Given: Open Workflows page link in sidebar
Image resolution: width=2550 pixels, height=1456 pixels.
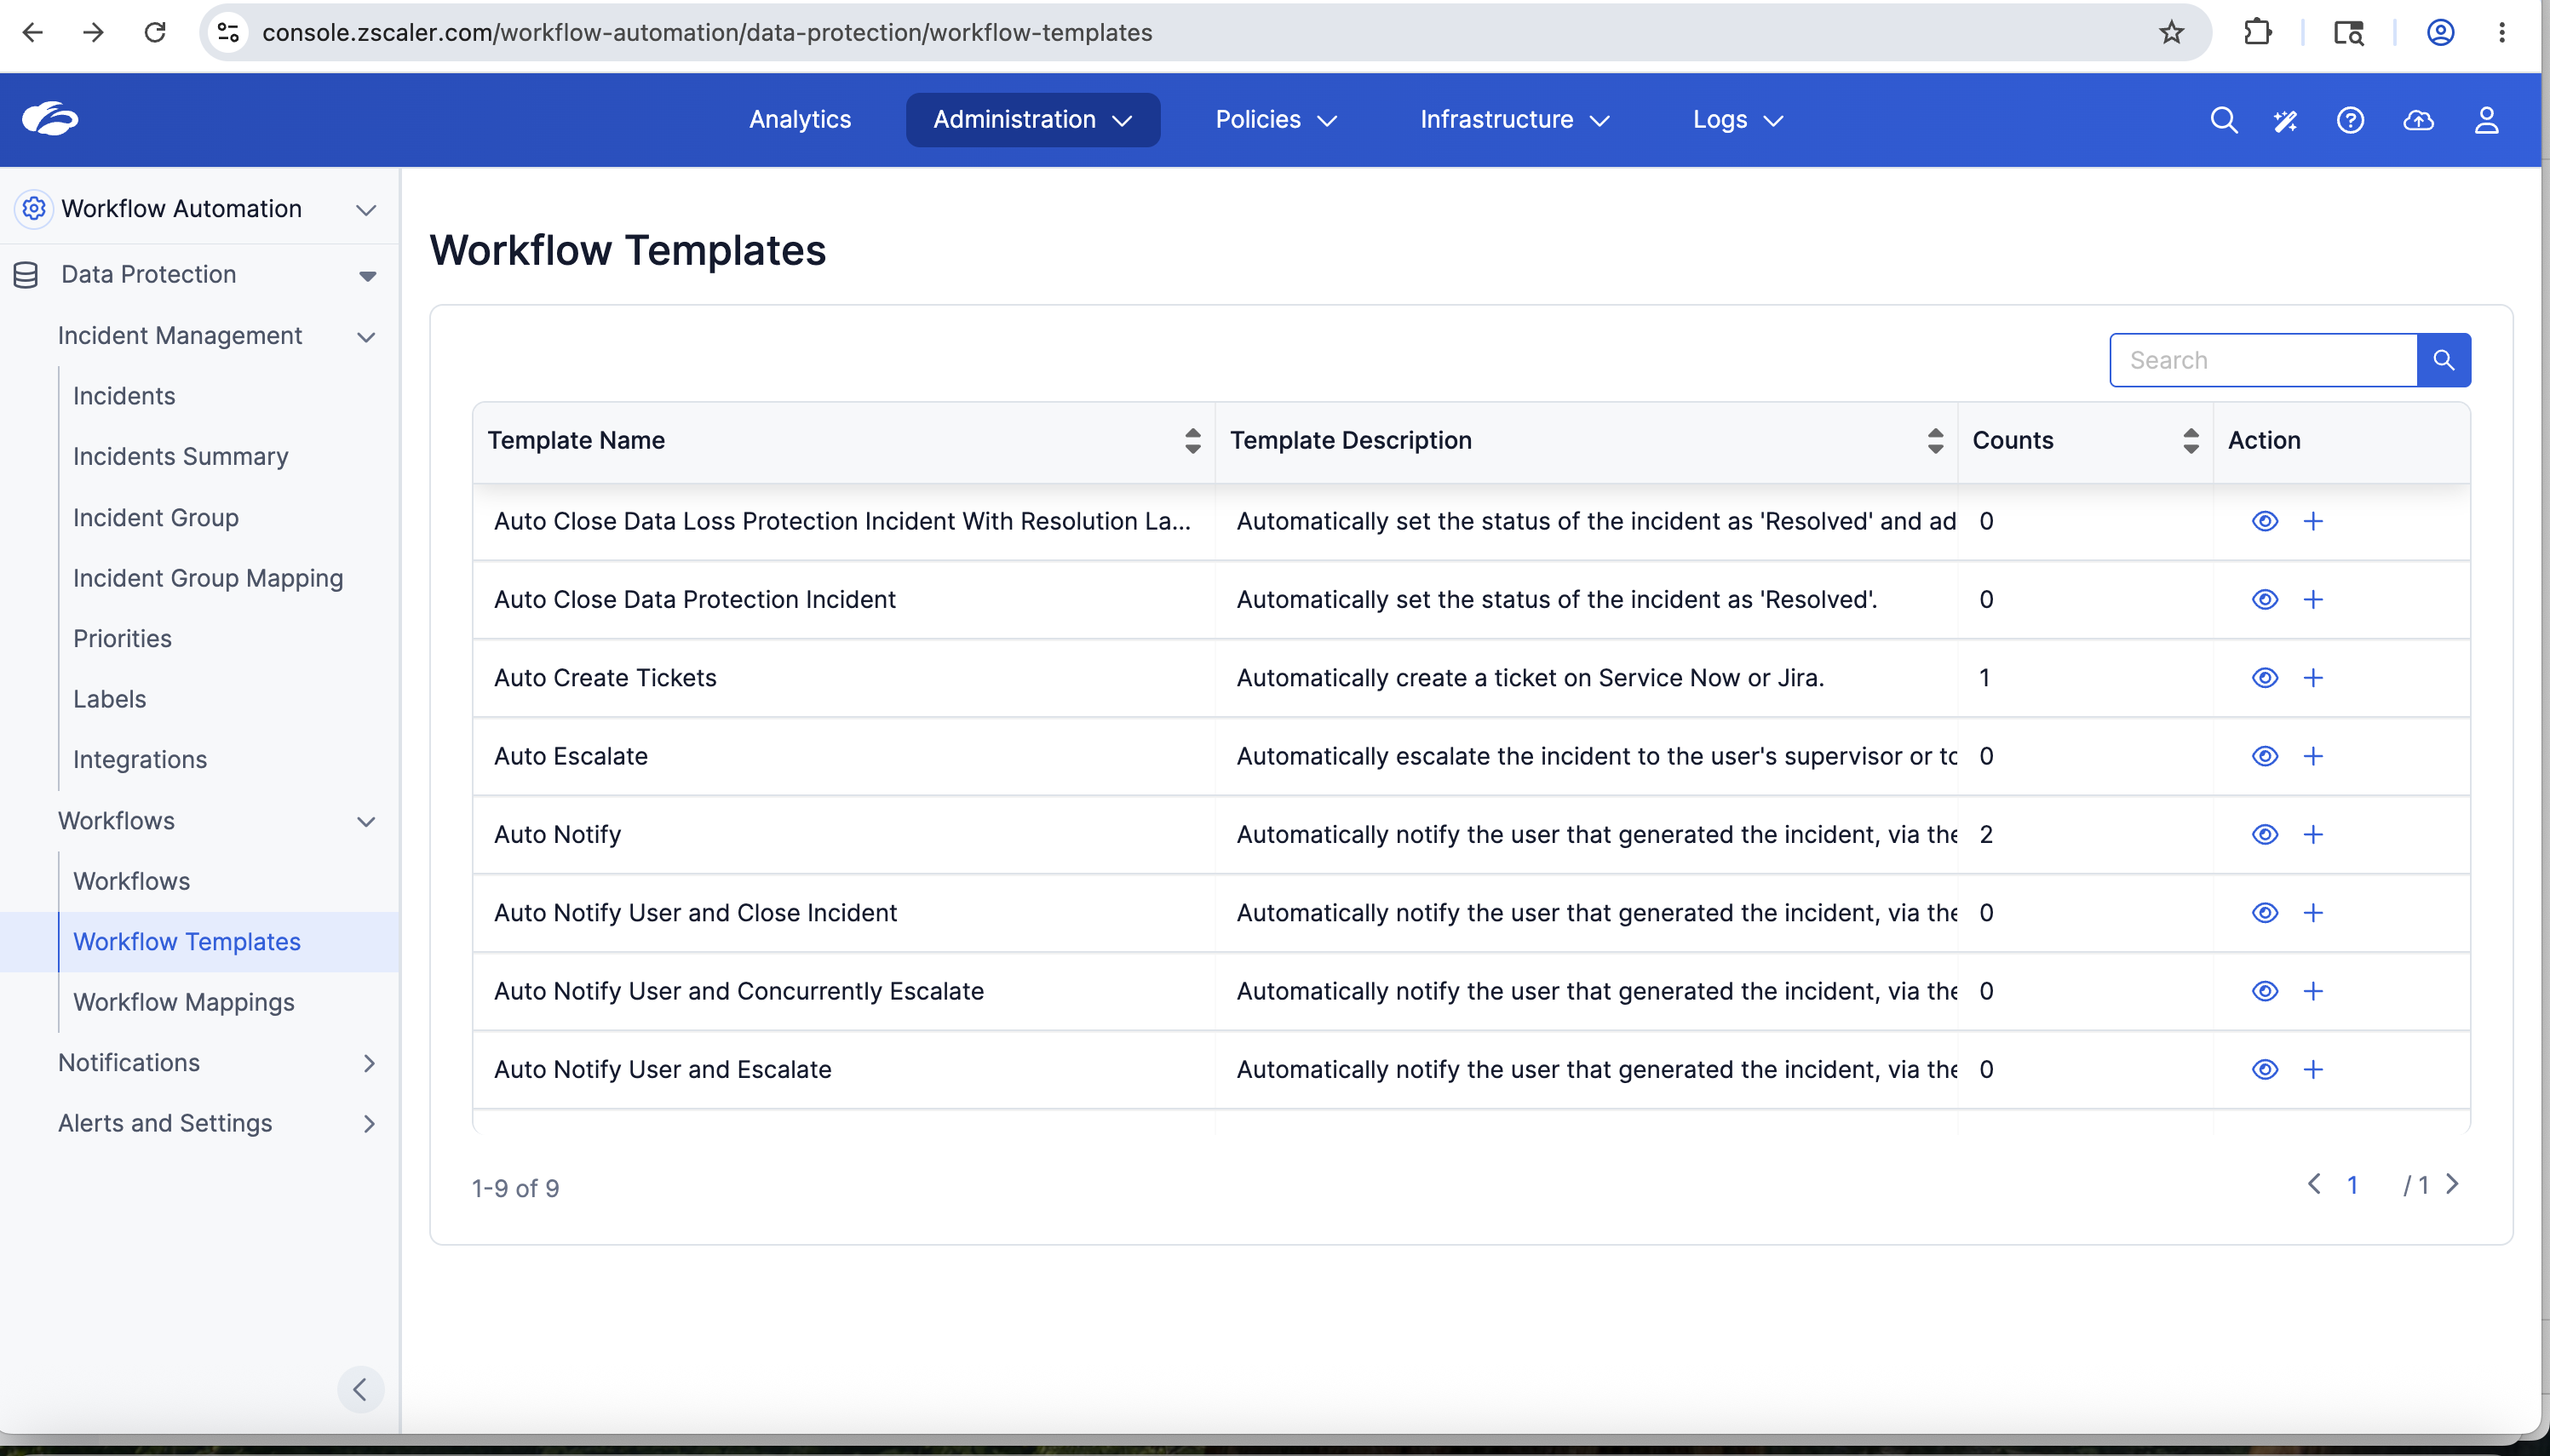Looking at the screenshot, I should 131,881.
